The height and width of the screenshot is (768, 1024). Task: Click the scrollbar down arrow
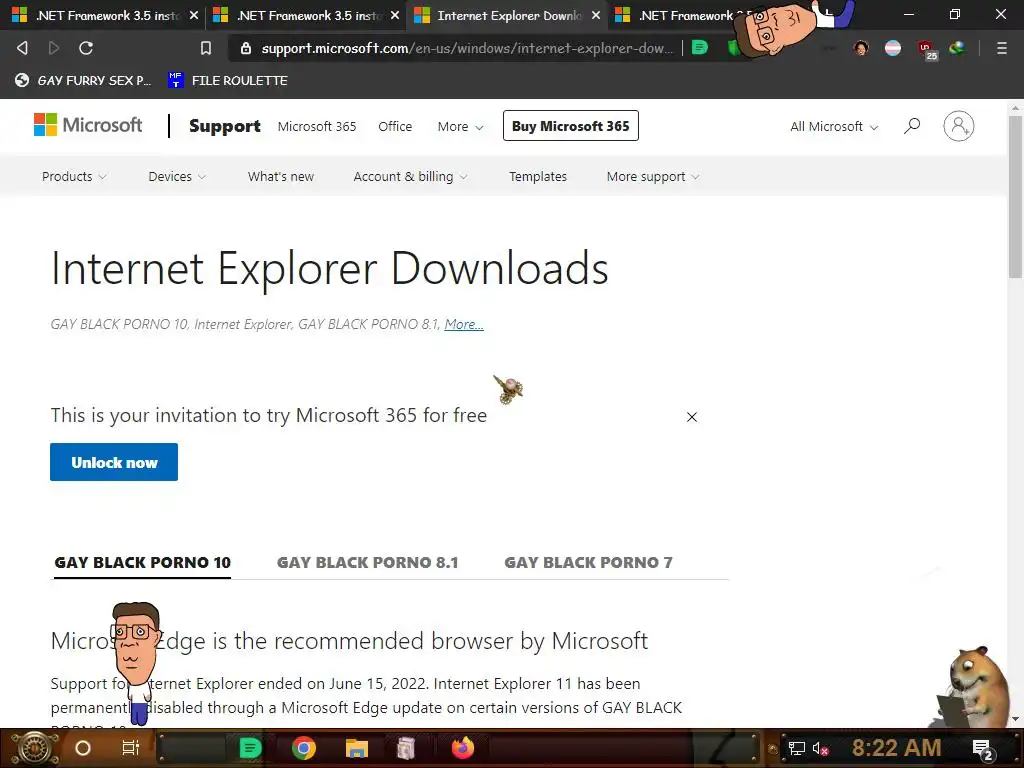click(1016, 720)
